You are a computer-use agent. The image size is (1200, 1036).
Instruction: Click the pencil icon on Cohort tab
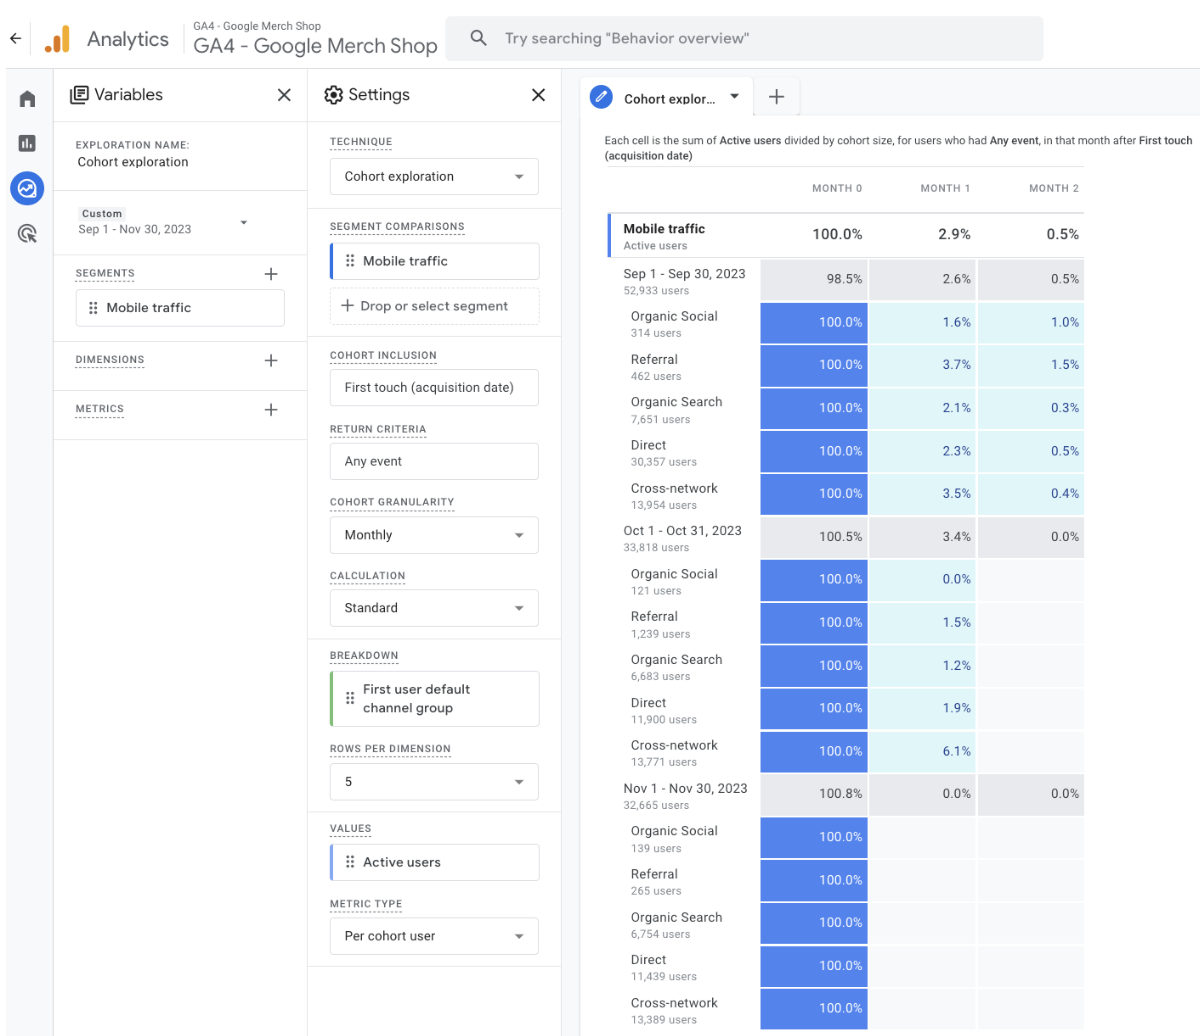click(601, 97)
